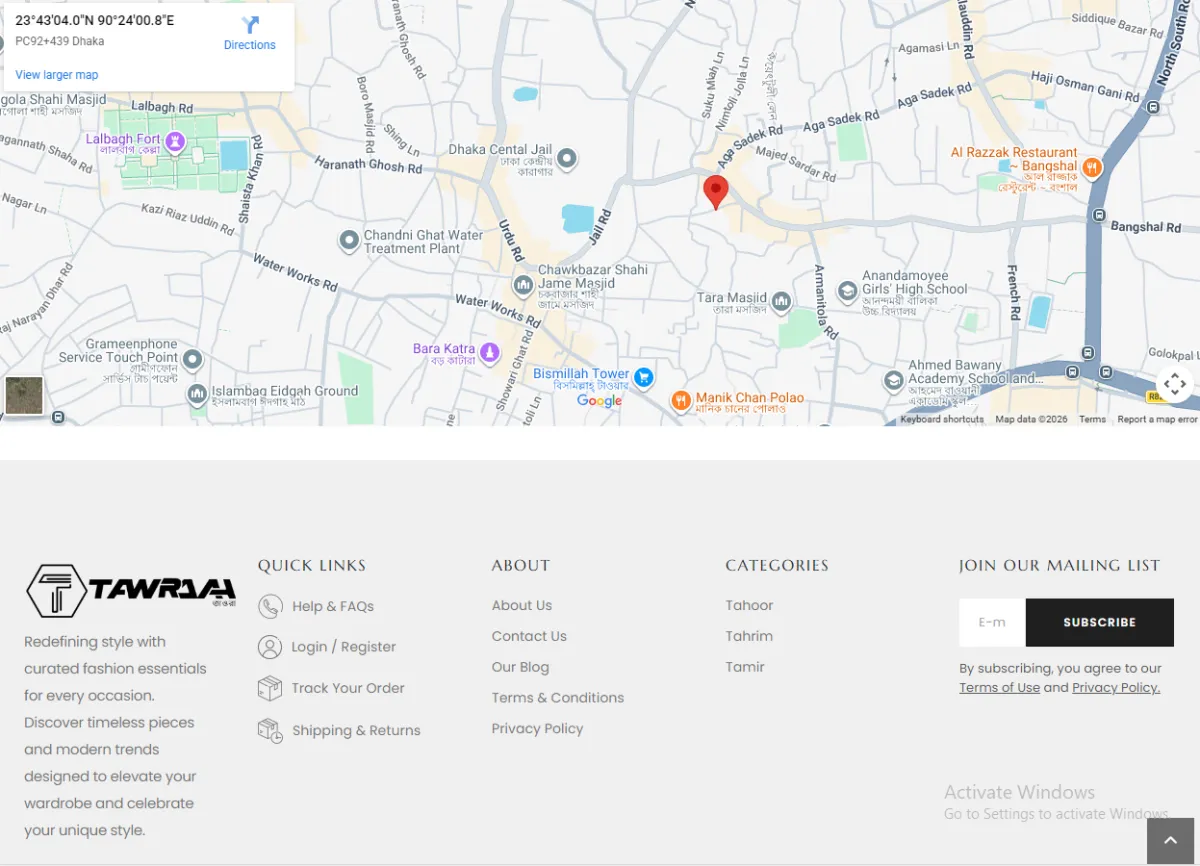The height and width of the screenshot is (866, 1200).
Task: Click the scroll-to-top arrow button
Action: (x=1171, y=842)
